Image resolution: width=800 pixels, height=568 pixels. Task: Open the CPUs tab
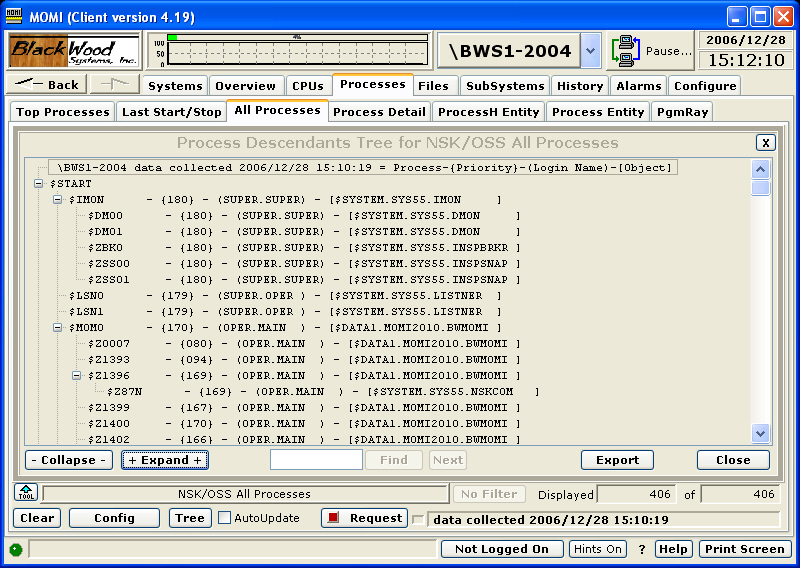pyautogui.click(x=308, y=86)
